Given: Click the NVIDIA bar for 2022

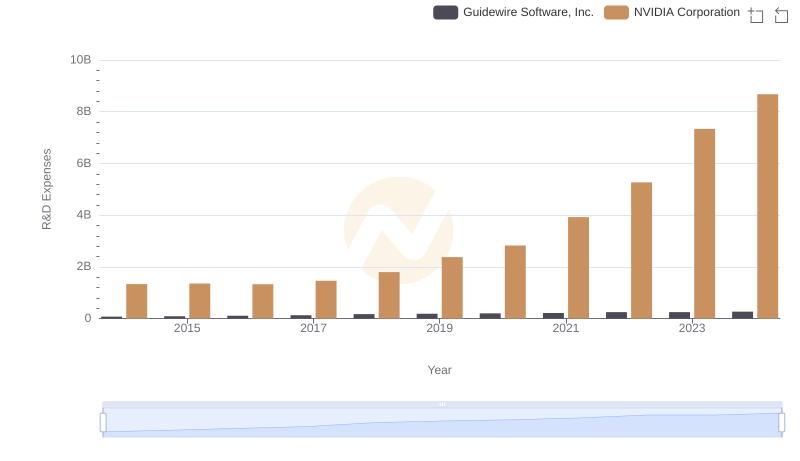Looking at the screenshot, I should pos(641,250).
